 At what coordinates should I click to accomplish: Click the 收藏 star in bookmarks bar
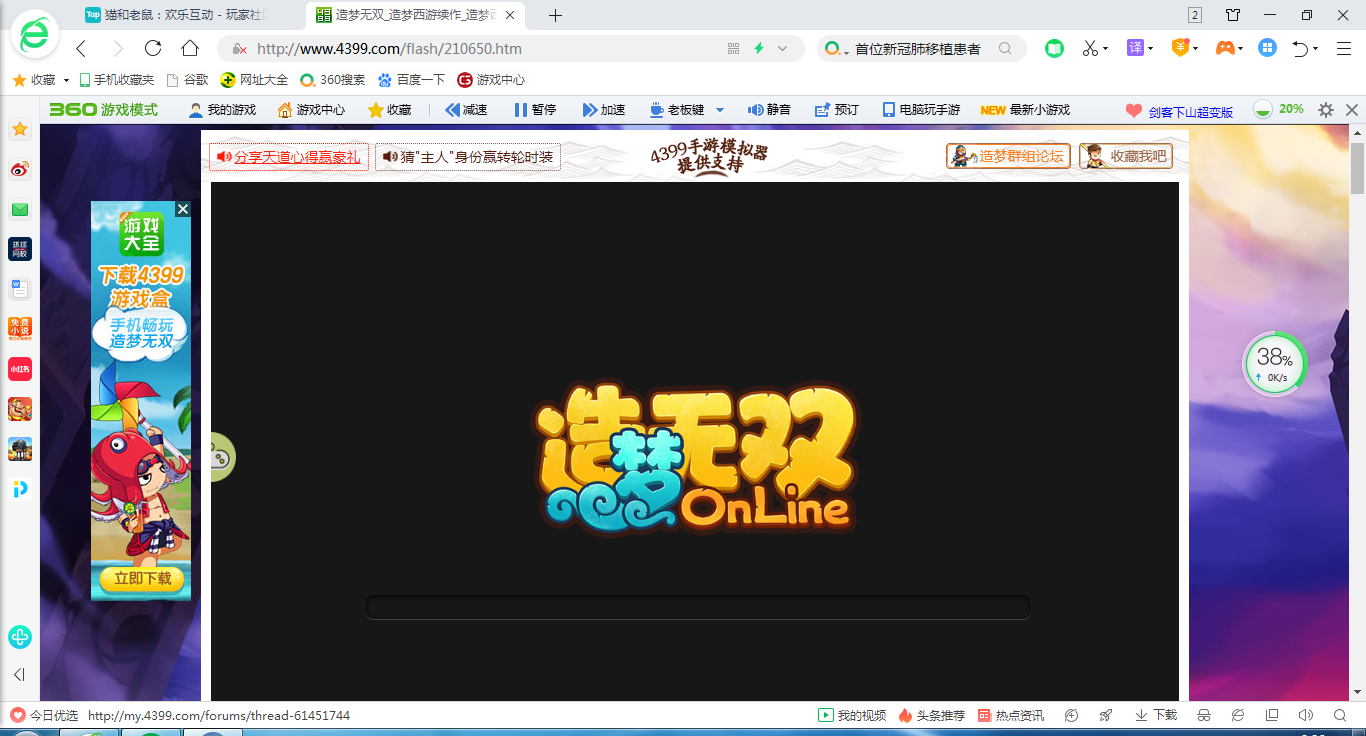pos(19,80)
